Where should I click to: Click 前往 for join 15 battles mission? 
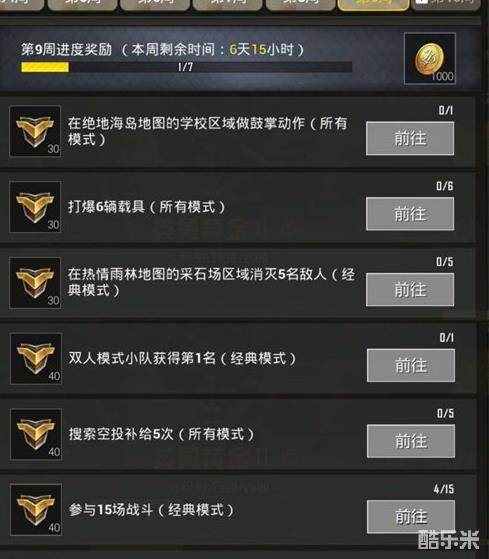click(x=411, y=517)
